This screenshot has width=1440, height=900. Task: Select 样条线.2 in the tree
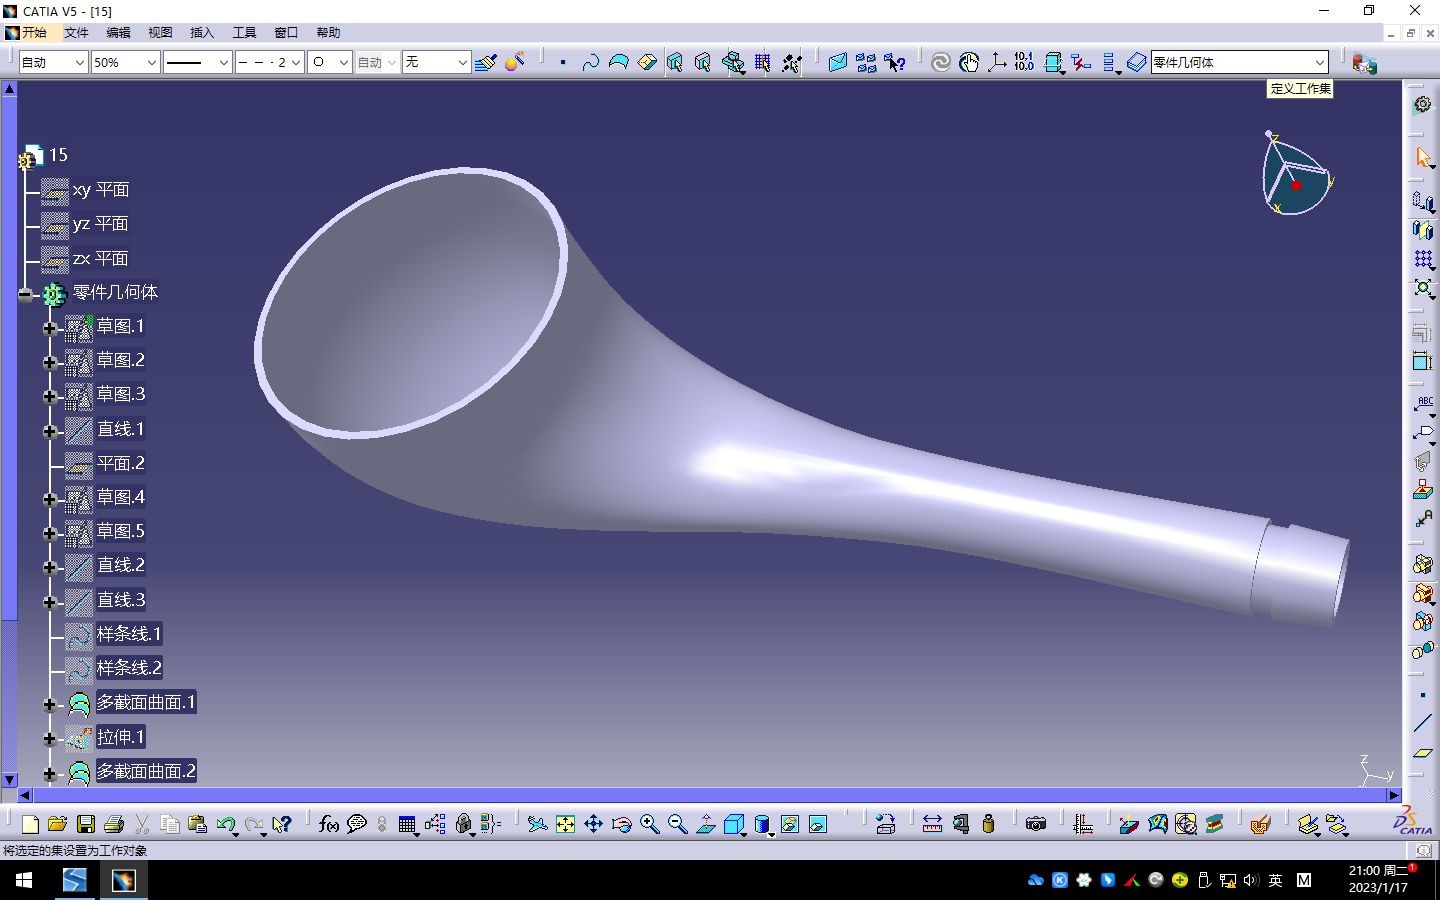tap(128, 668)
